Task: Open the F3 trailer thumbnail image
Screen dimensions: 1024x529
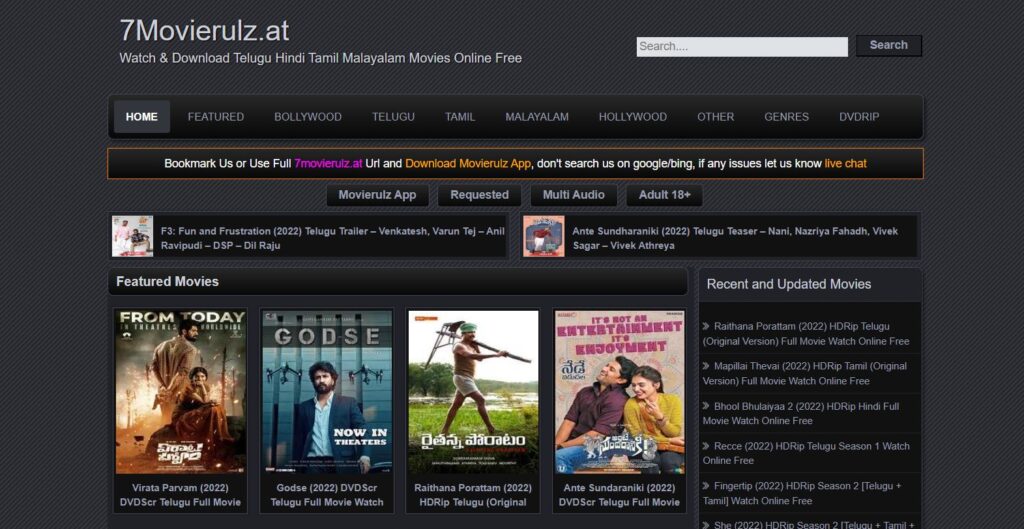Action: click(x=132, y=237)
